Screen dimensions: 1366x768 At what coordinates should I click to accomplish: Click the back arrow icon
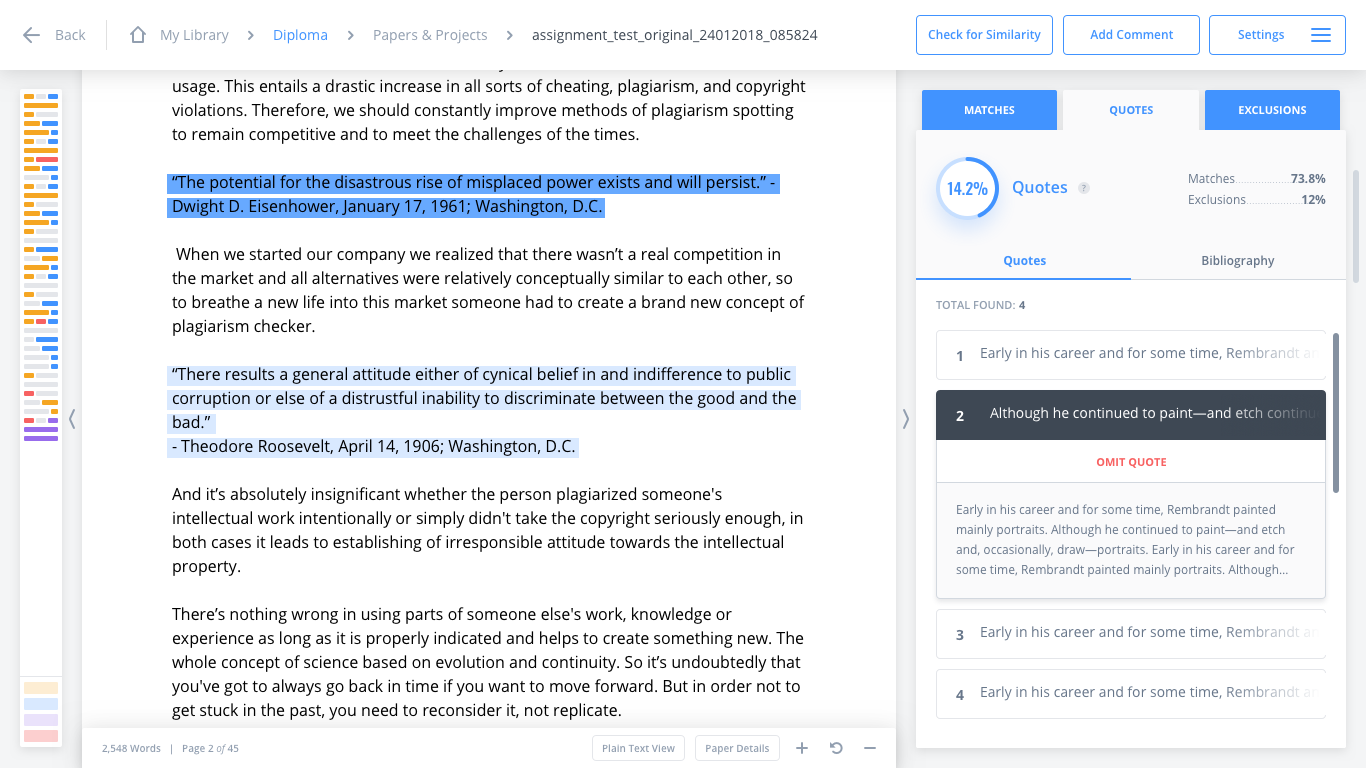tap(31, 35)
